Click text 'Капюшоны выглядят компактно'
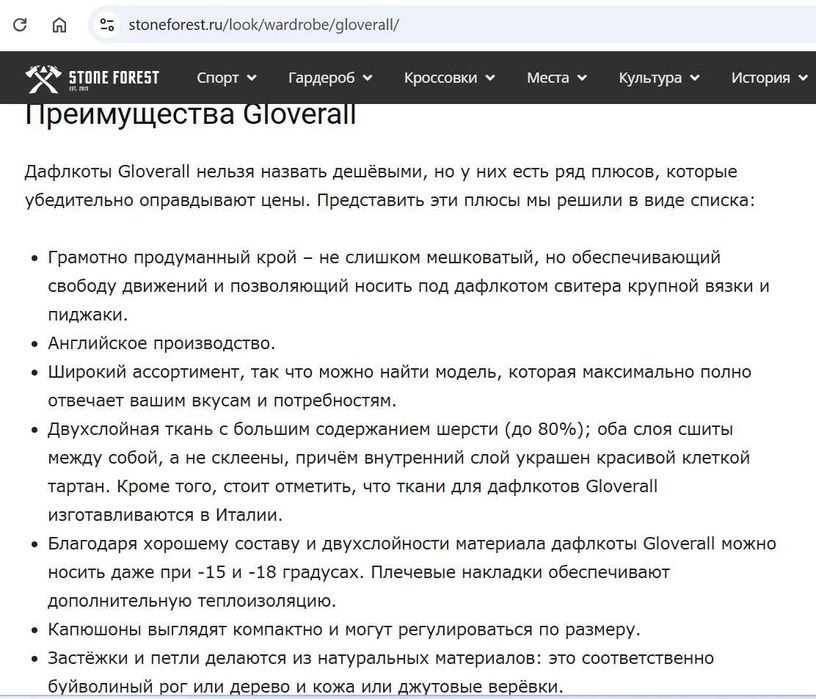The image size is (816, 699). pyautogui.click(x=185, y=630)
